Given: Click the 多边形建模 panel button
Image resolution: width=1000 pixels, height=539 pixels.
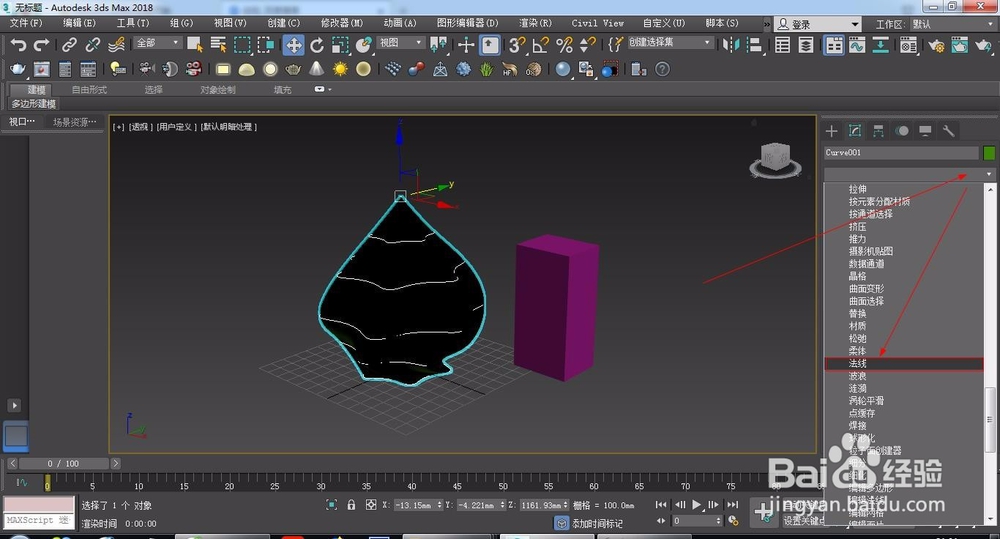Looking at the screenshot, I should [34, 104].
